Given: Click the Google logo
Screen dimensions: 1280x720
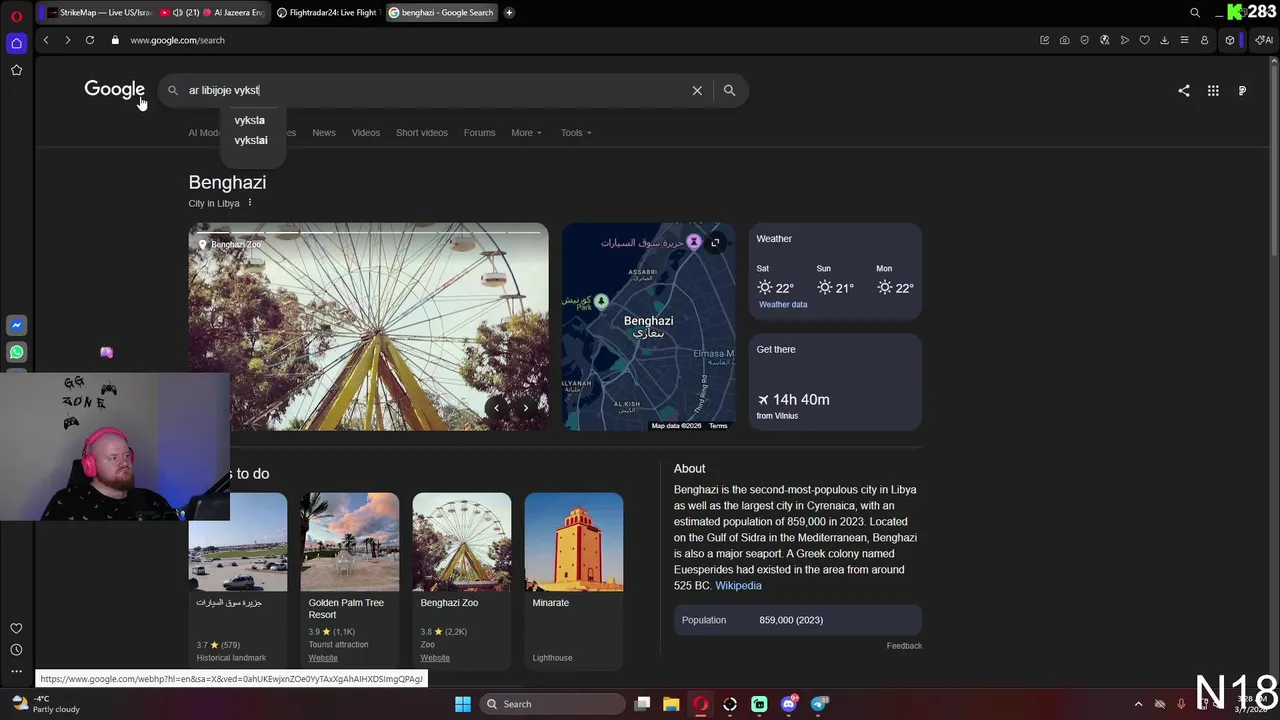Looking at the screenshot, I should pos(115,90).
